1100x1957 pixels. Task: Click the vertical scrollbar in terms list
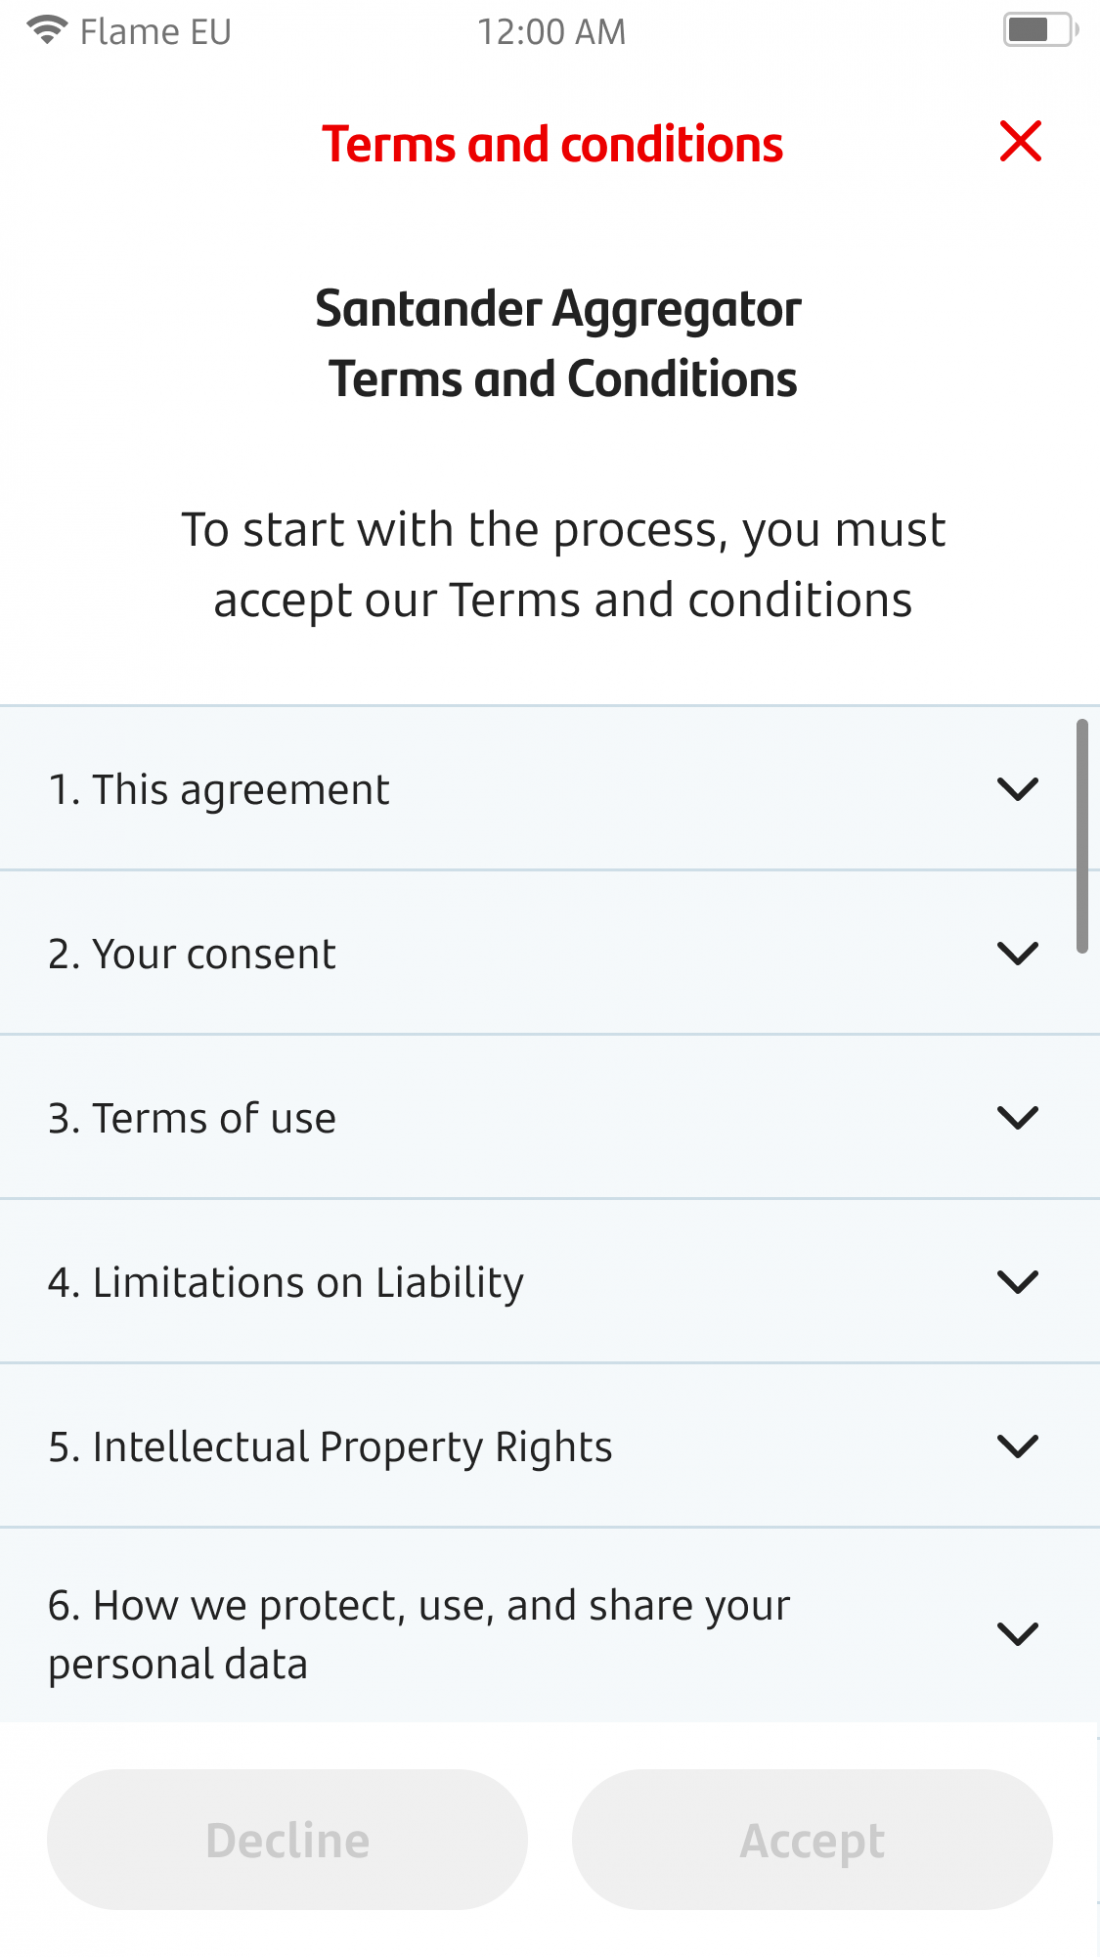(x=1082, y=836)
